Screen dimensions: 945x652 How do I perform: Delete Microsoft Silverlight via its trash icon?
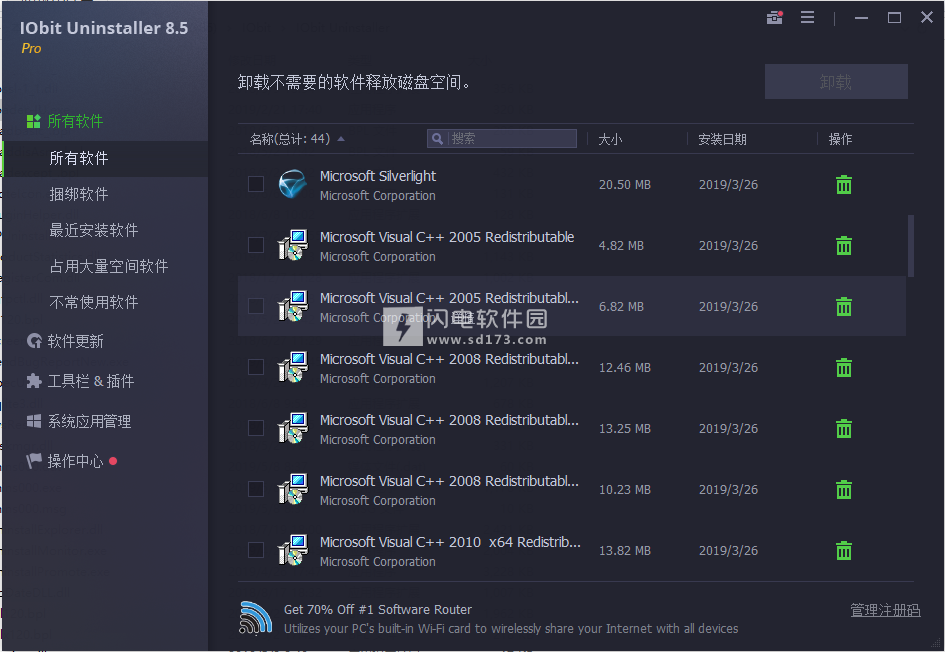tap(844, 184)
